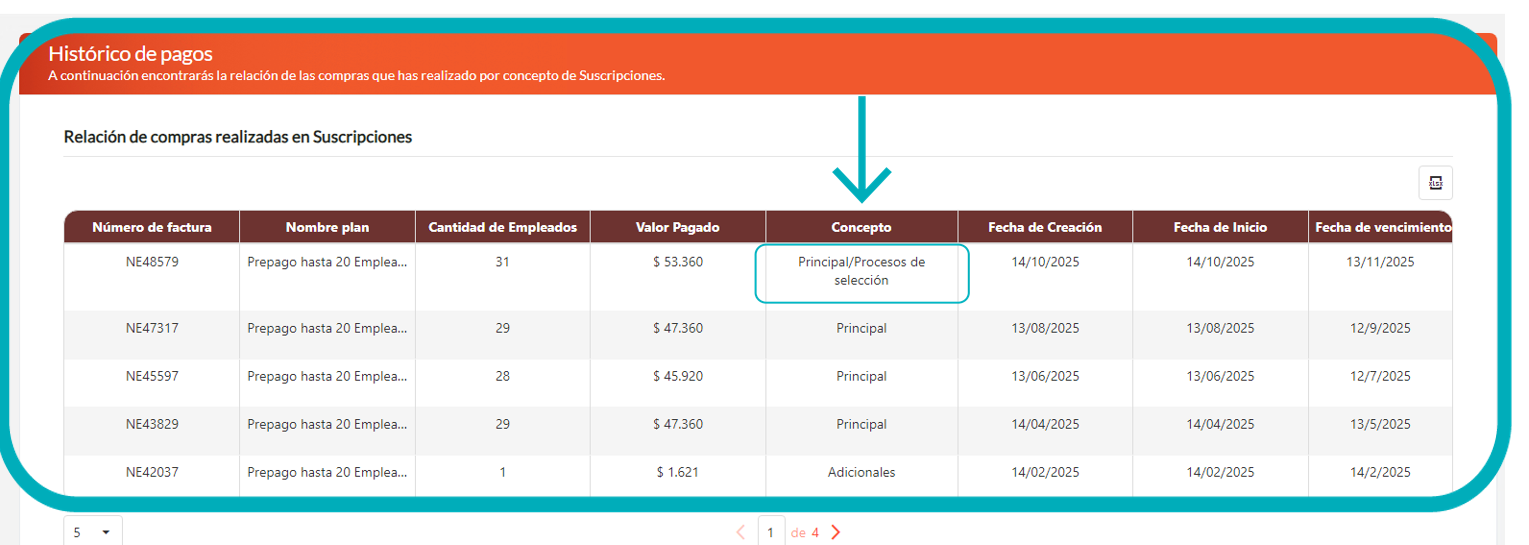Select invoice row NE43829

point(152,424)
